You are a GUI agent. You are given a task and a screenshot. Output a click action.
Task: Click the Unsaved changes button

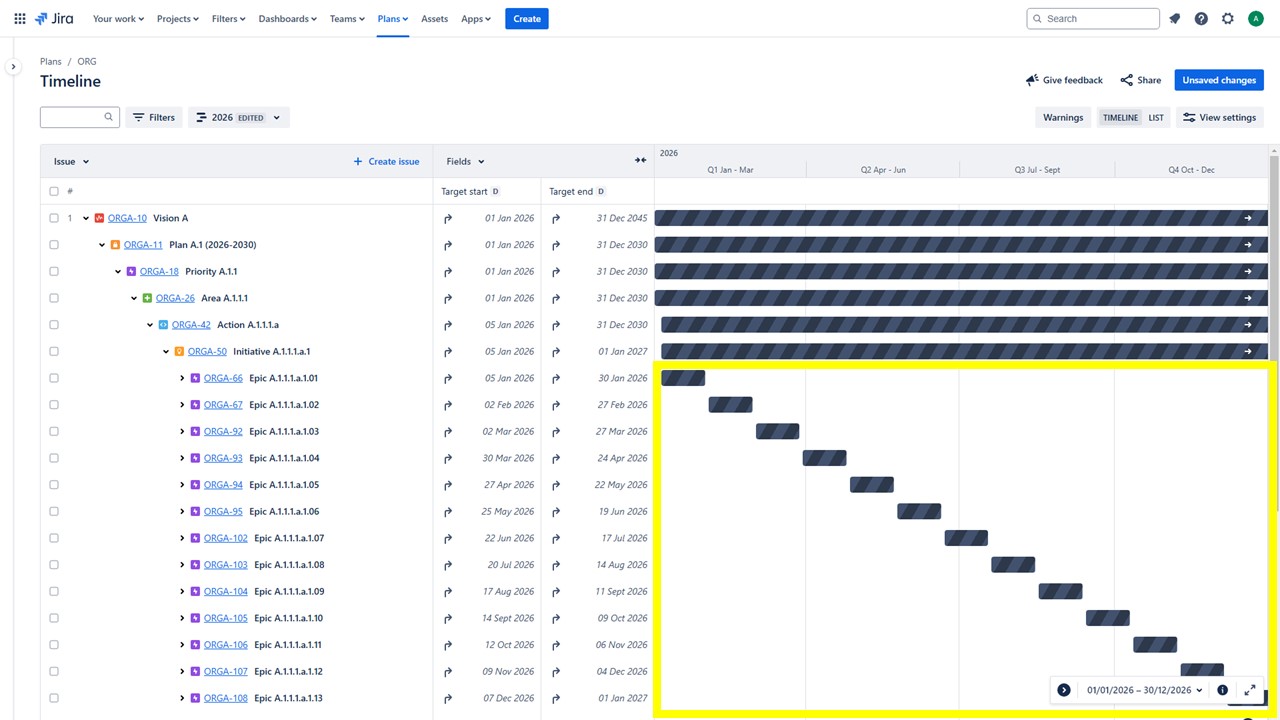pos(1219,80)
